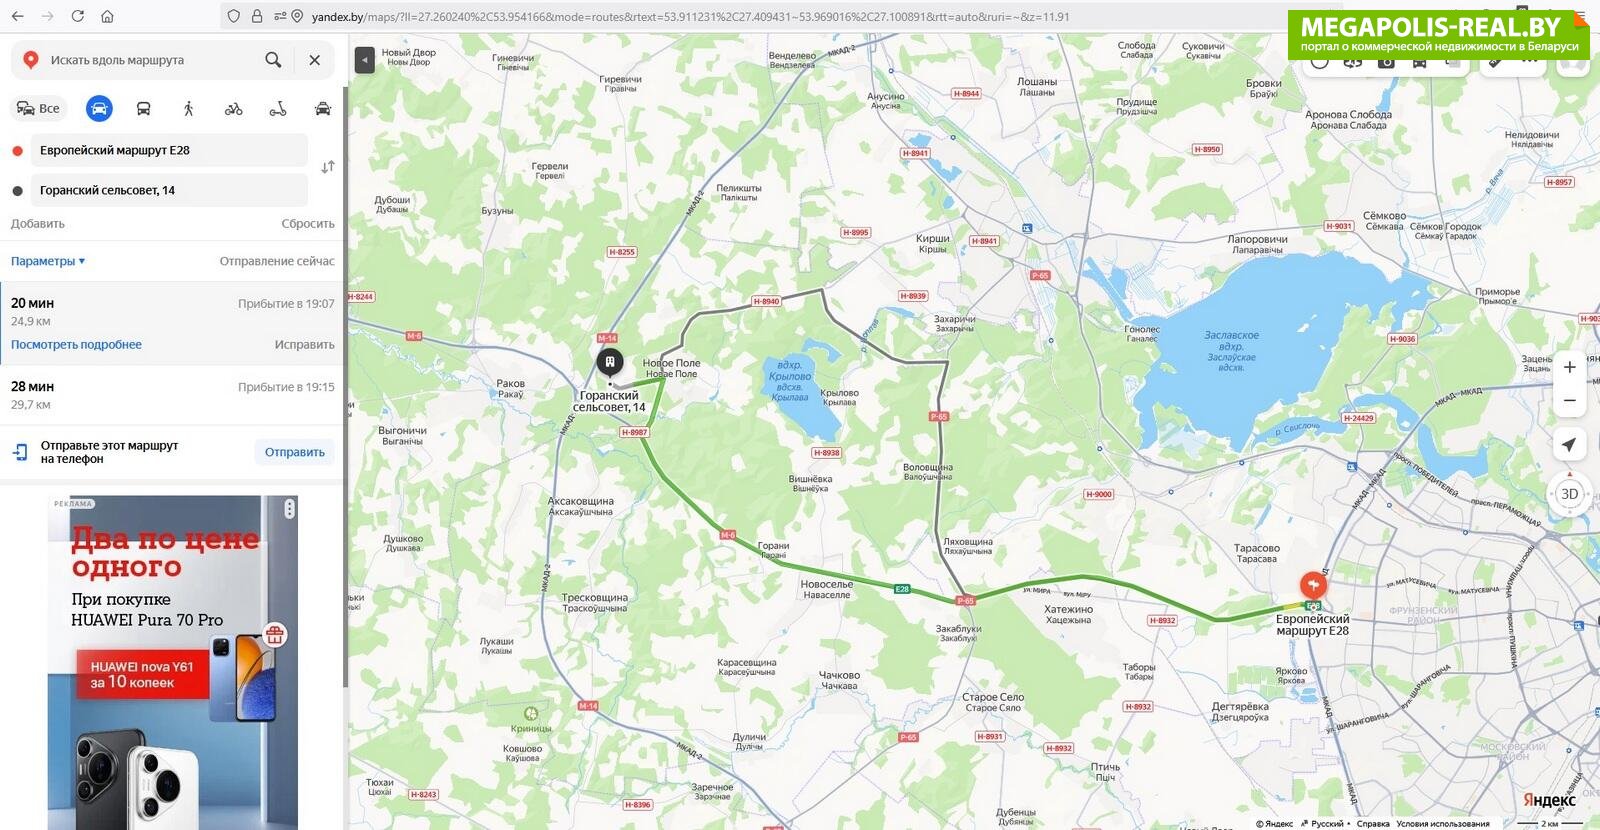Select the public transport bus icon
The image size is (1600, 830).
pos(143,109)
